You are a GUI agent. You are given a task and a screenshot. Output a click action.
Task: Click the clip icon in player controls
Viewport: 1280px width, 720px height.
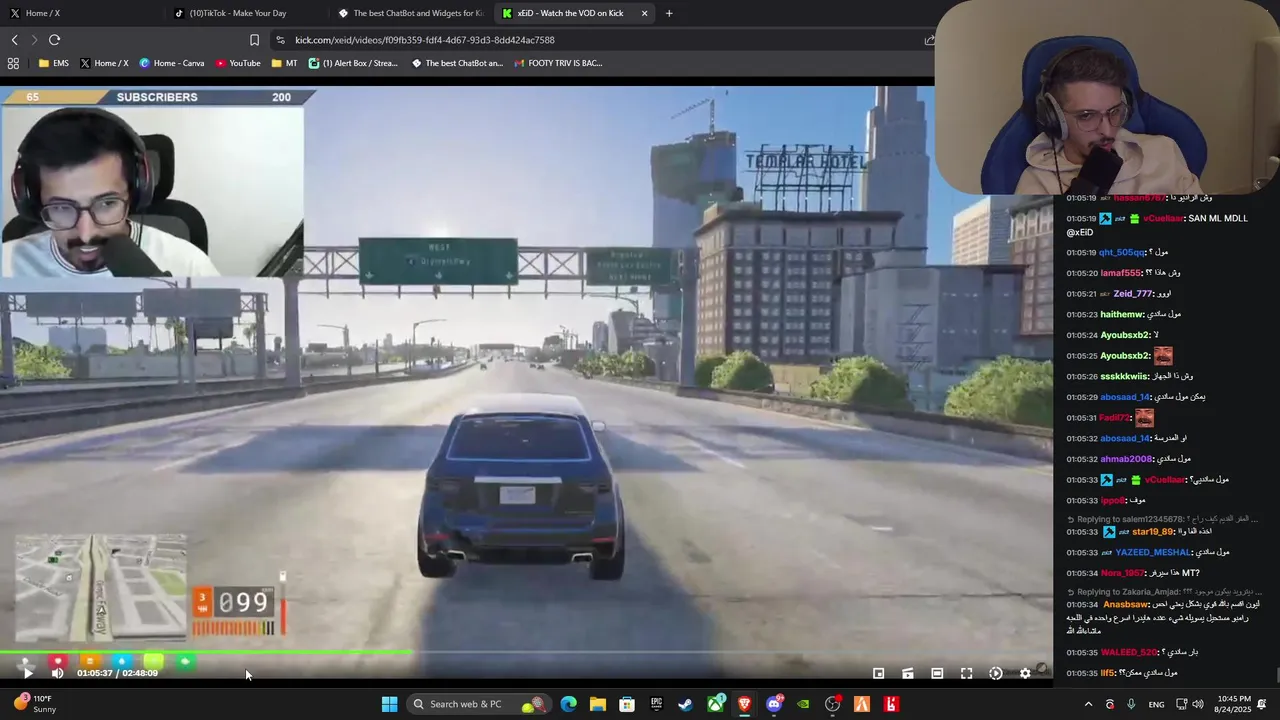tap(908, 673)
